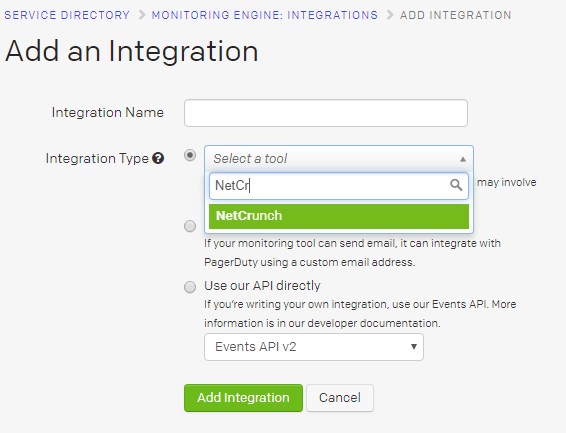Click the up arrow on tool selector

click(463, 159)
